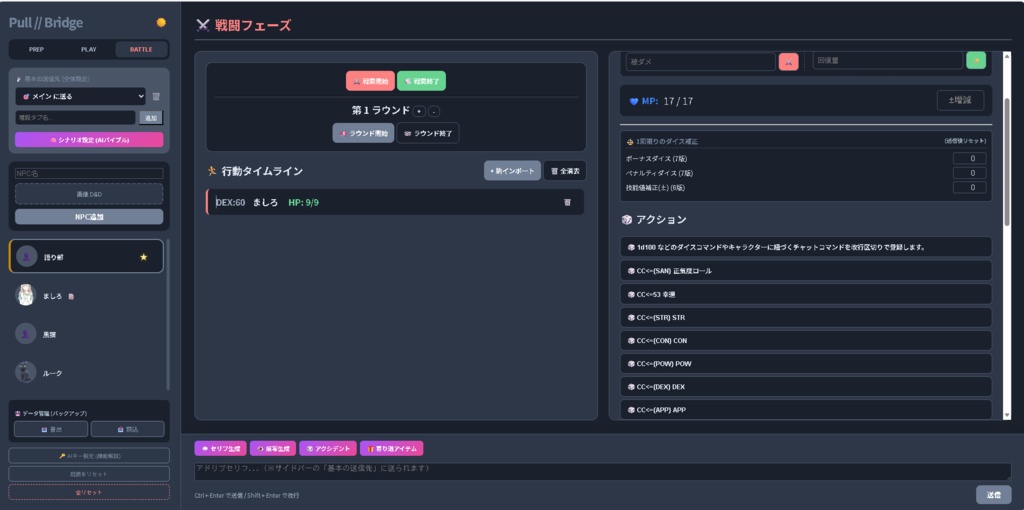
Task: Click ましろ avatar thumbnail
Action: point(26,295)
